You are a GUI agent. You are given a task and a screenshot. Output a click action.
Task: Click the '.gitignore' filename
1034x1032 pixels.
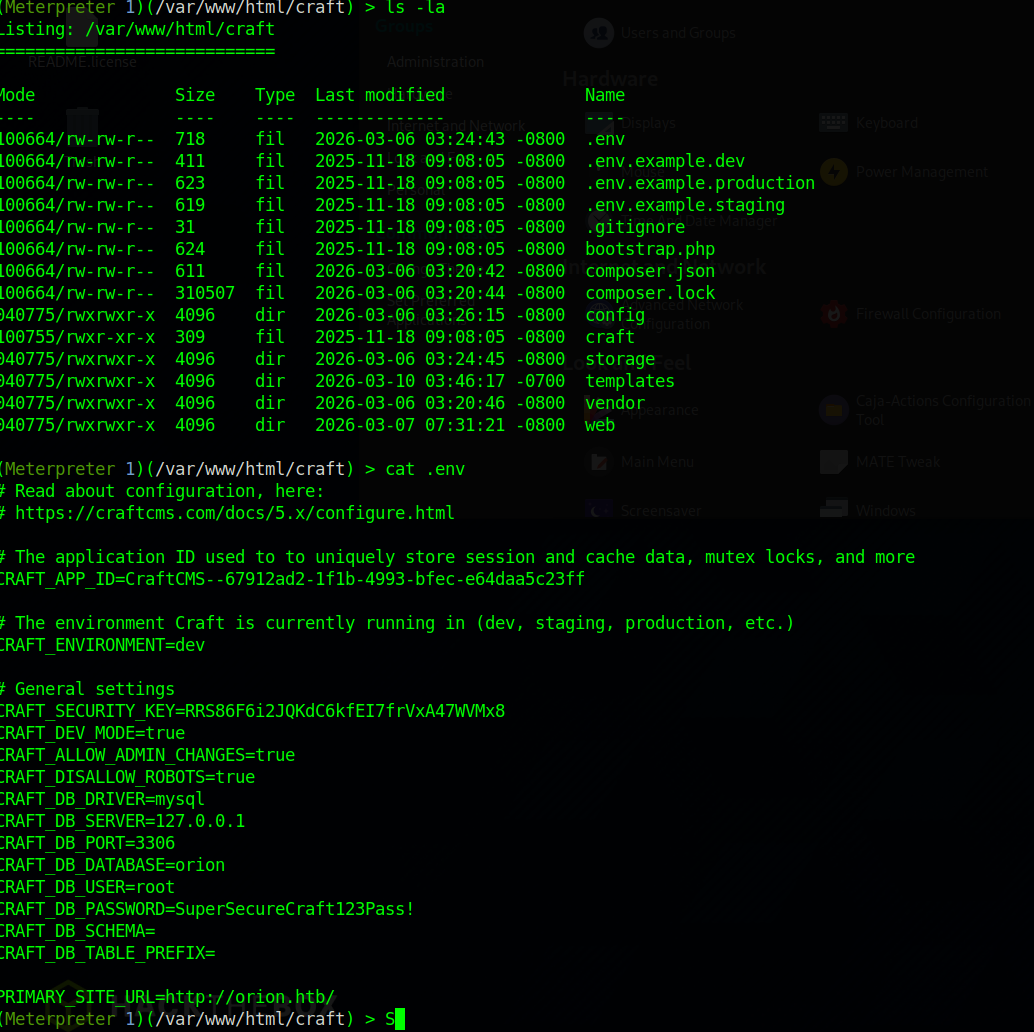click(635, 227)
